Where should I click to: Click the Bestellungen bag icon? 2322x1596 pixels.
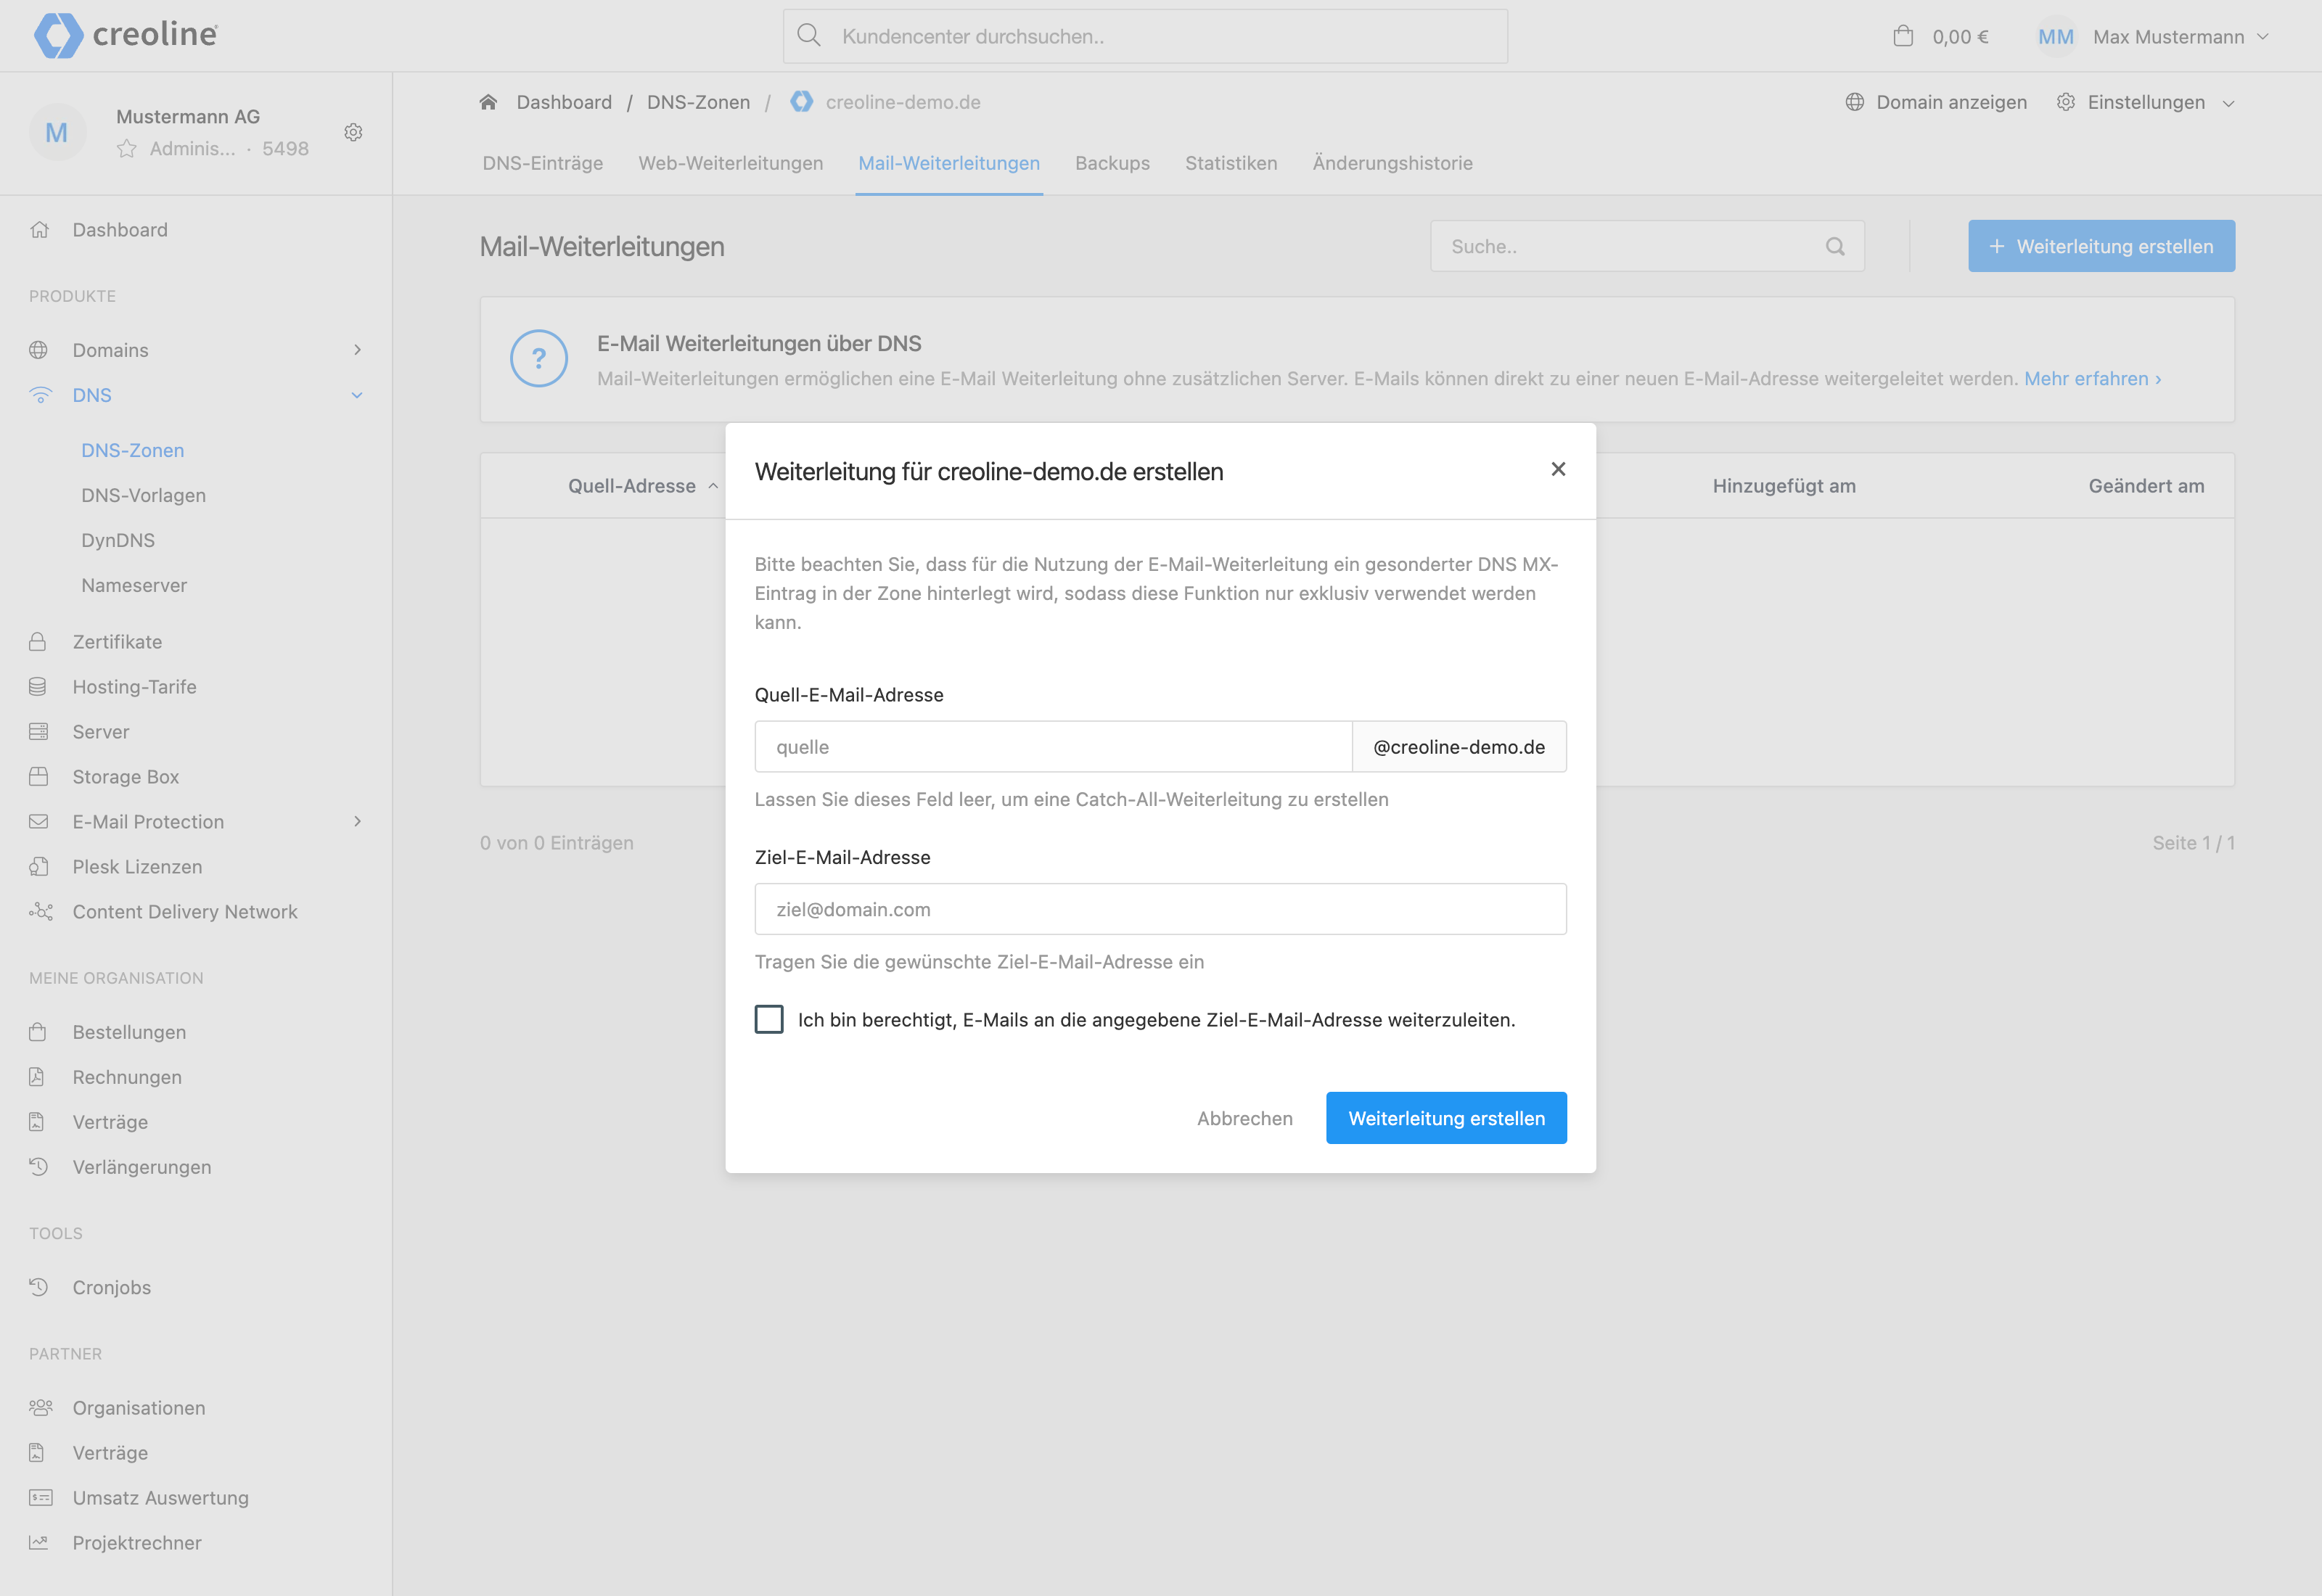(x=38, y=1031)
